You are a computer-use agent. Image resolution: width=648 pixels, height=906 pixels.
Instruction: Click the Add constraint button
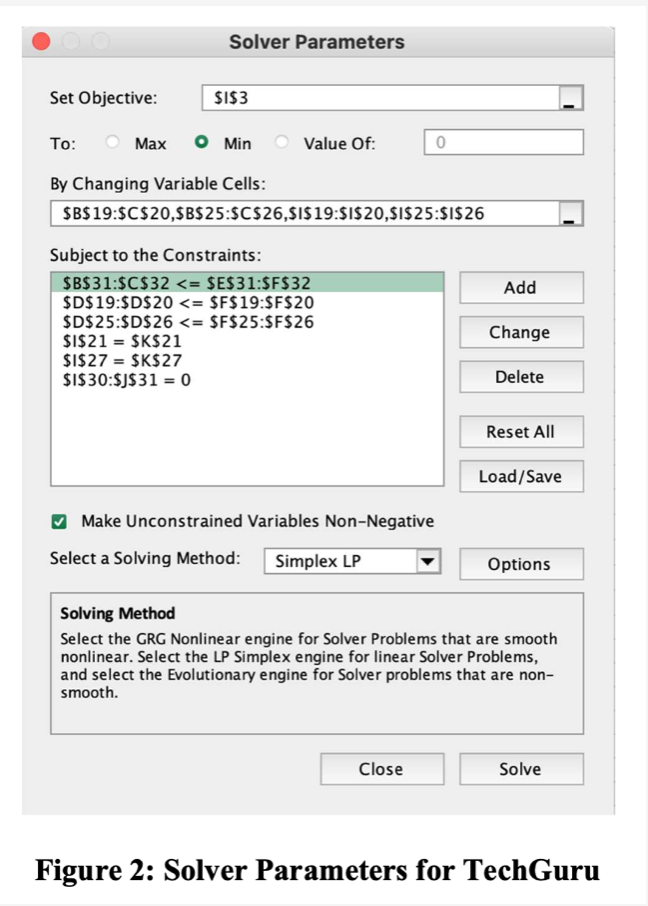point(521,287)
